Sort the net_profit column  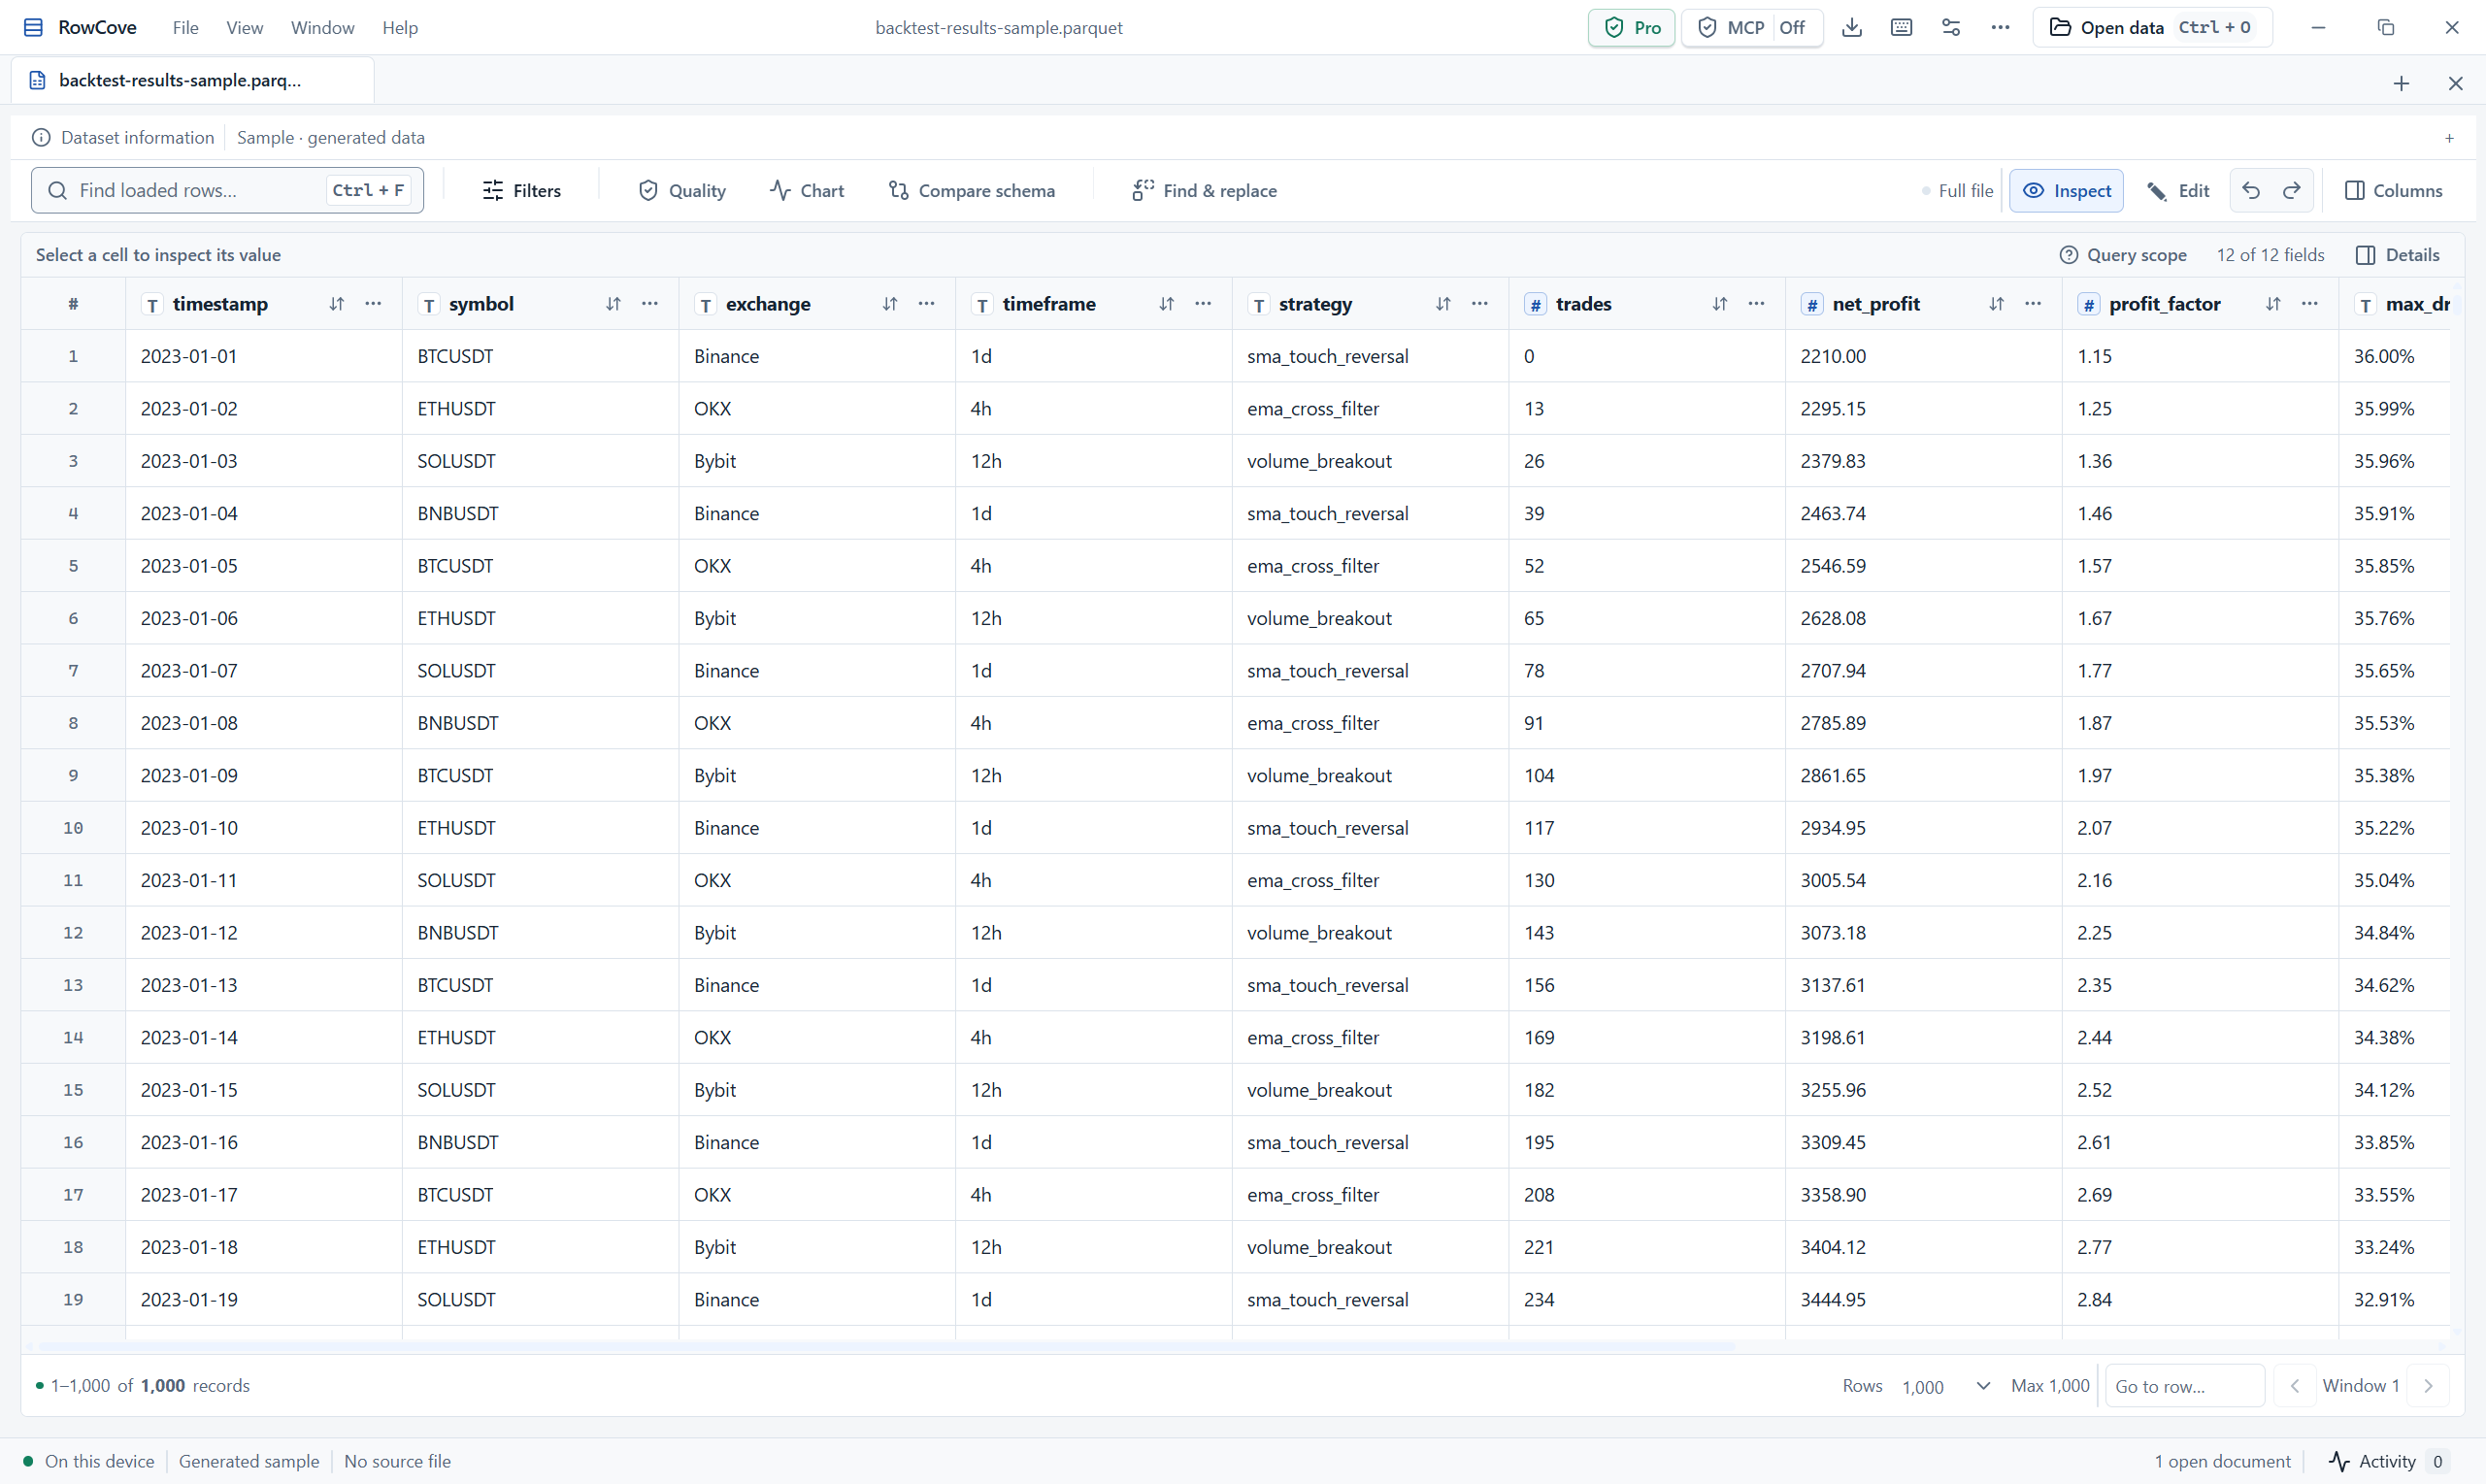point(1996,304)
